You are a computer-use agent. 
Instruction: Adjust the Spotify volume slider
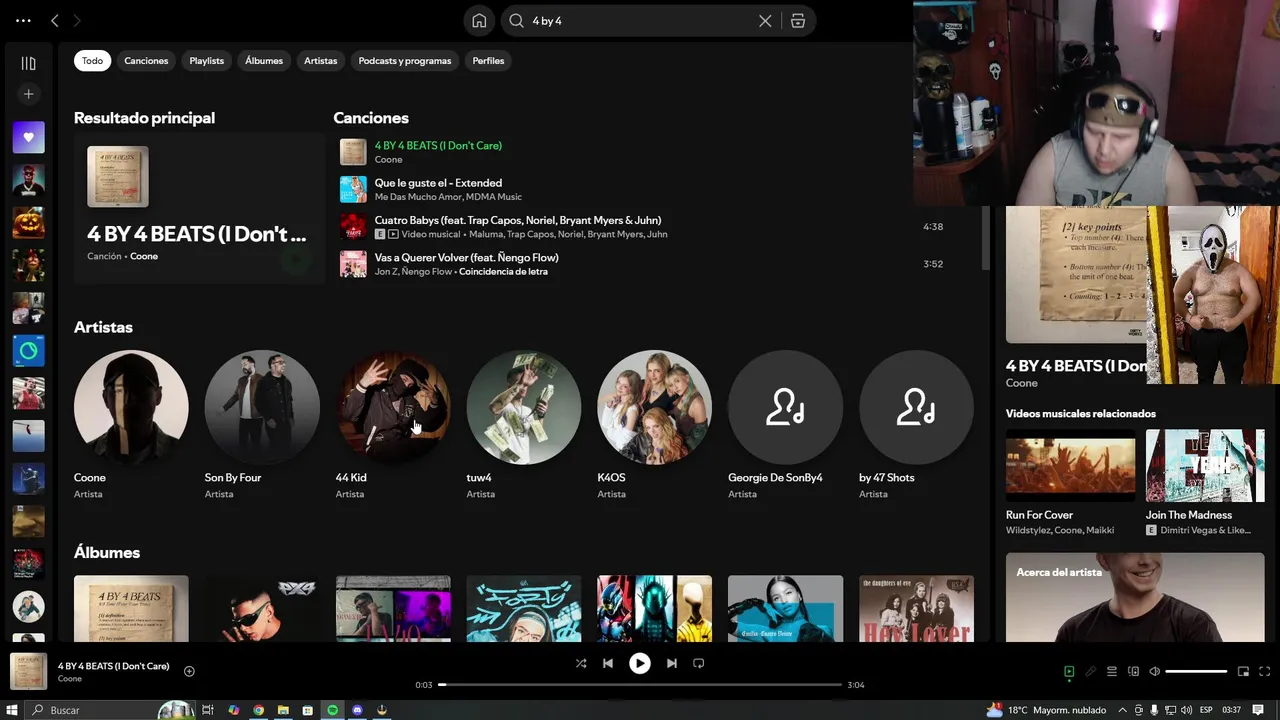point(1196,672)
